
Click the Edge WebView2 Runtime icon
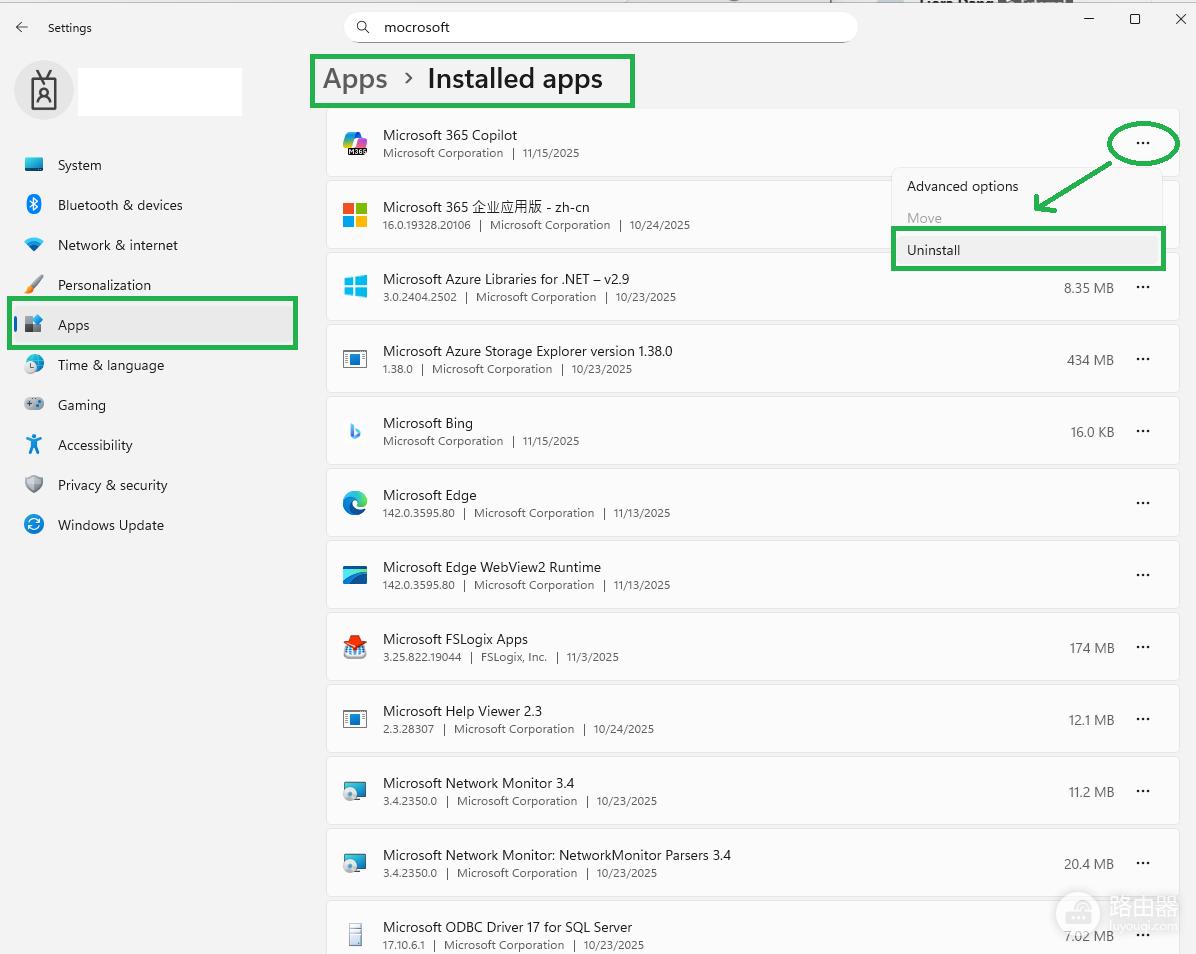(355, 575)
